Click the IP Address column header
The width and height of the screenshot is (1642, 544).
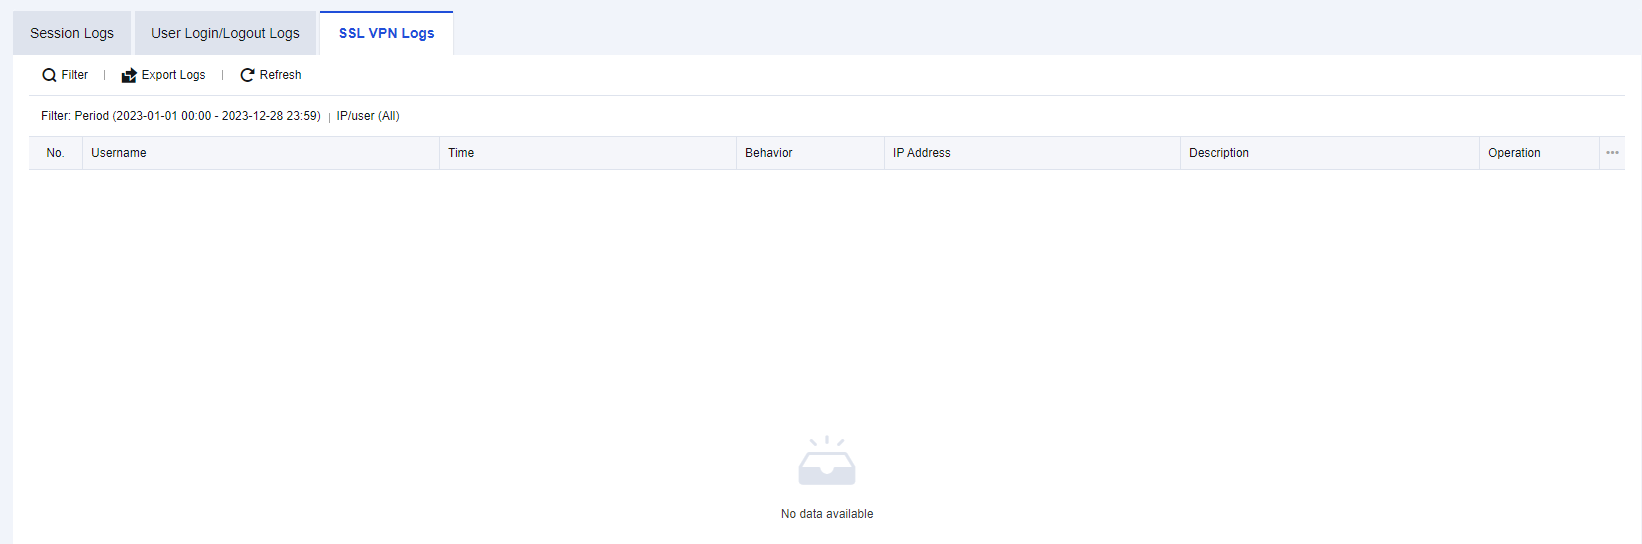tap(1032, 153)
